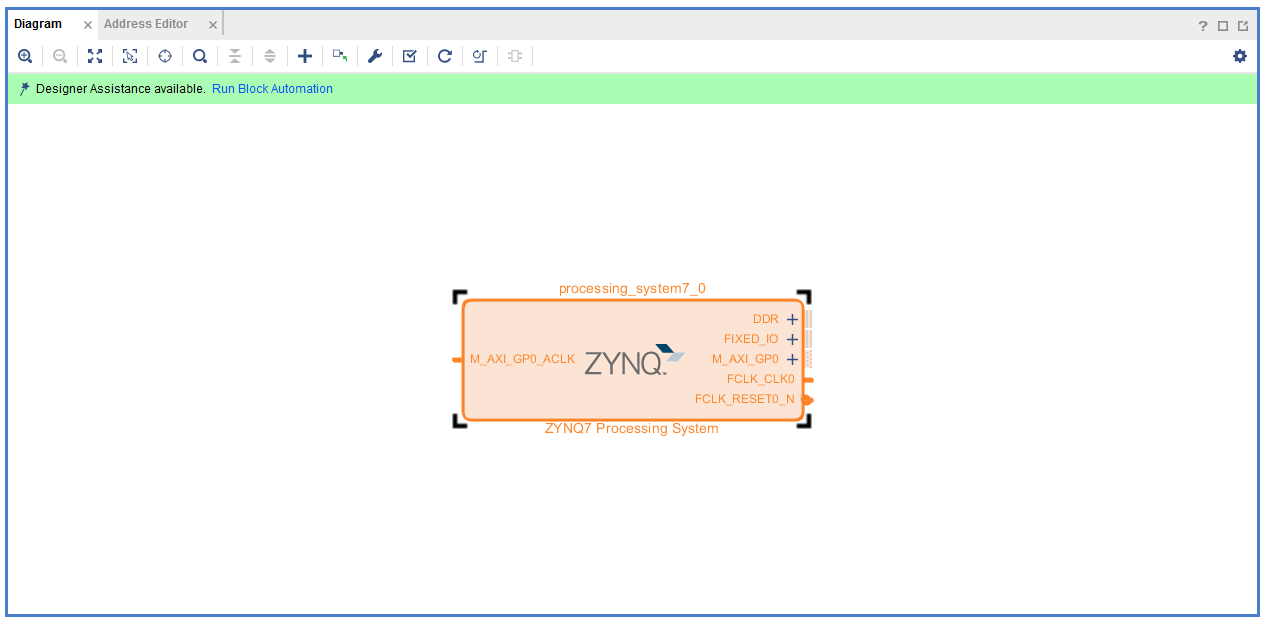Click the Regenerate Layout refresh icon
The image size is (1263, 621).
click(445, 56)
